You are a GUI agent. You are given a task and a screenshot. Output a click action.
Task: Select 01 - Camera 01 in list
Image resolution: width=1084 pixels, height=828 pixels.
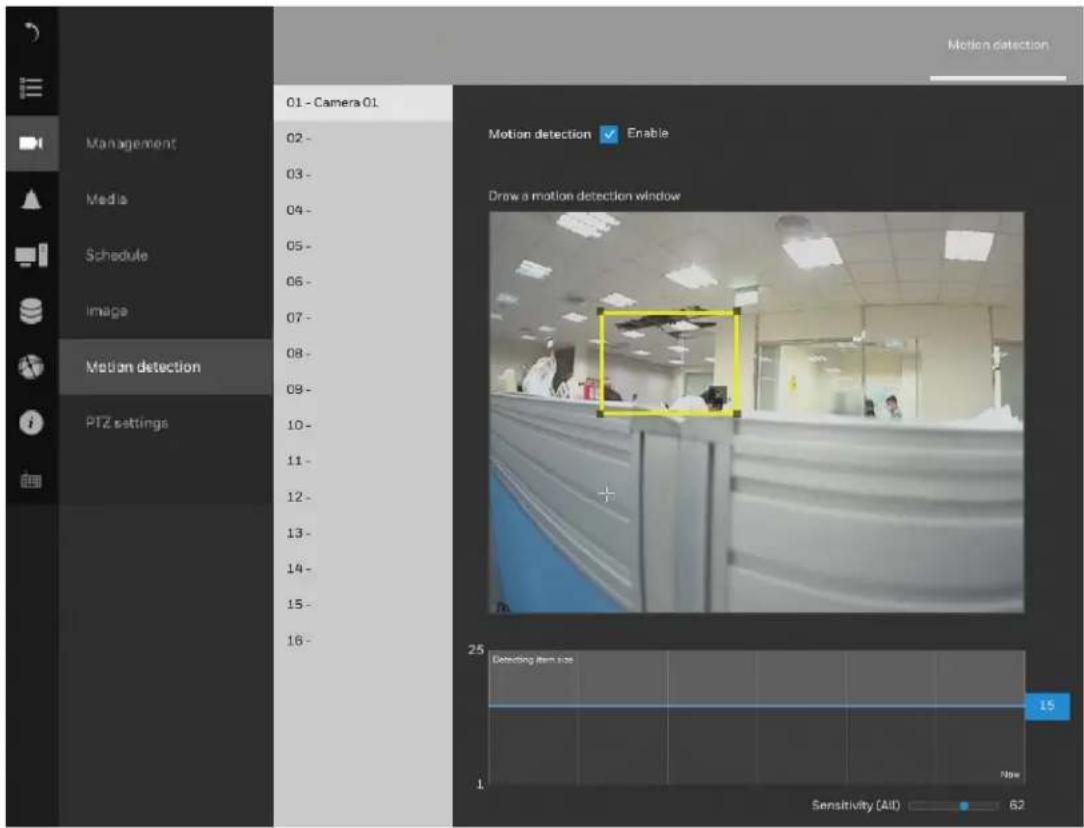[x=363, y=103]
